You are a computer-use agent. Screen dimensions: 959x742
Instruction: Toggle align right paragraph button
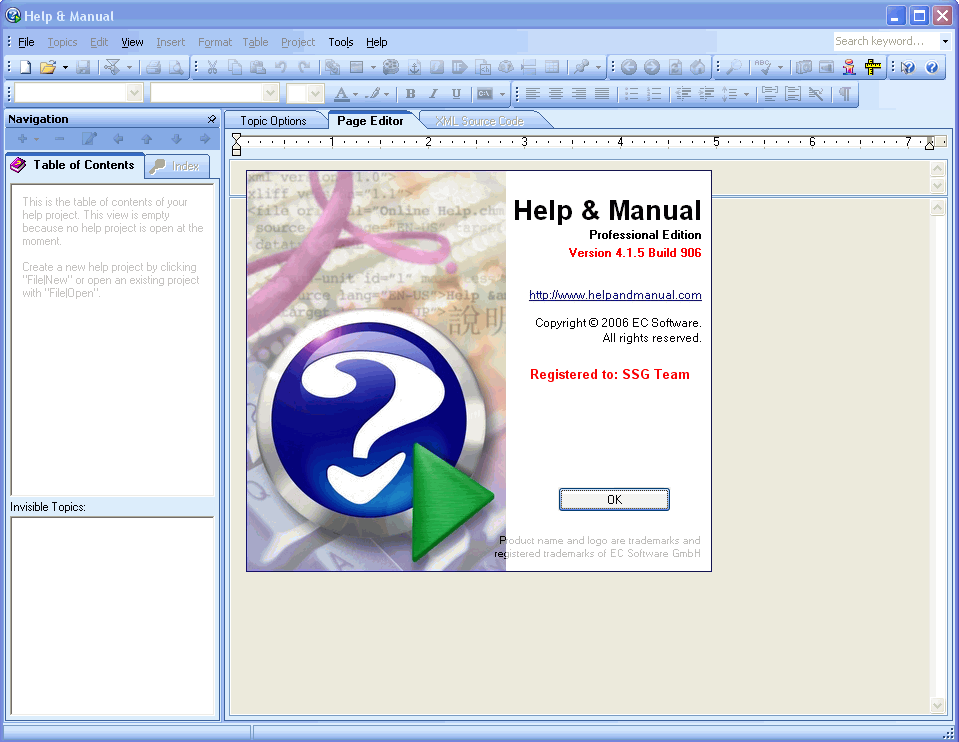[x=579, y=94]
